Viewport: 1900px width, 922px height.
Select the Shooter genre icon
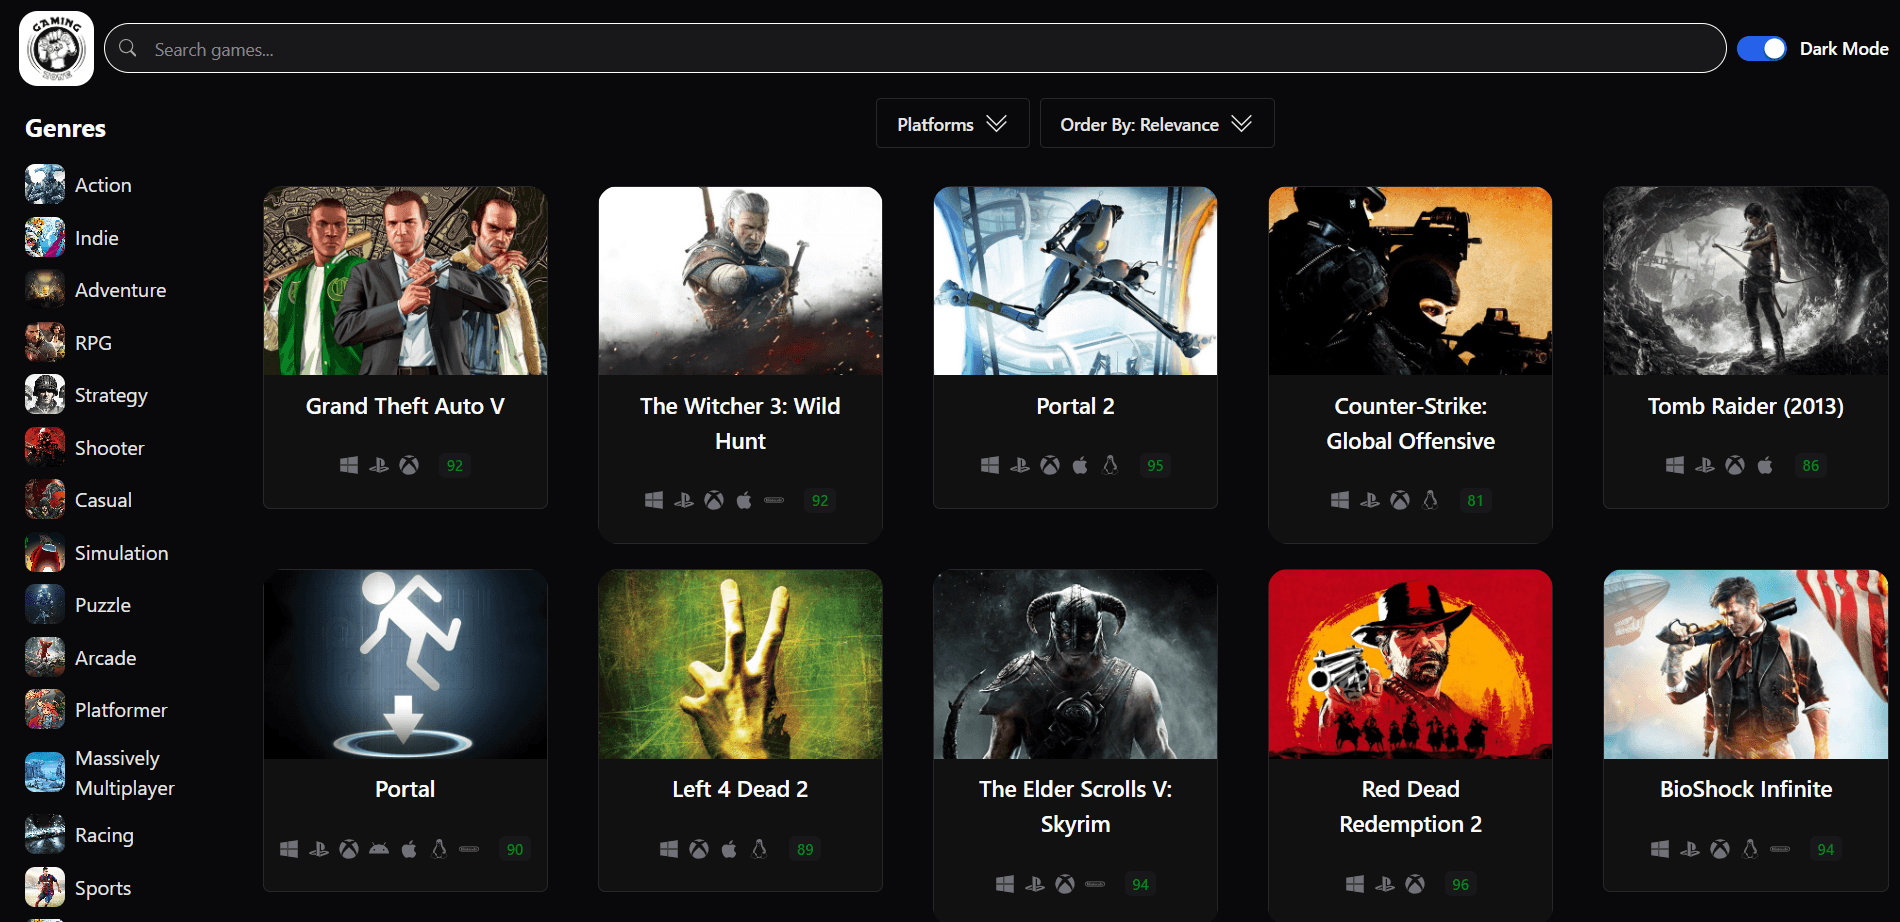[44, 447]
